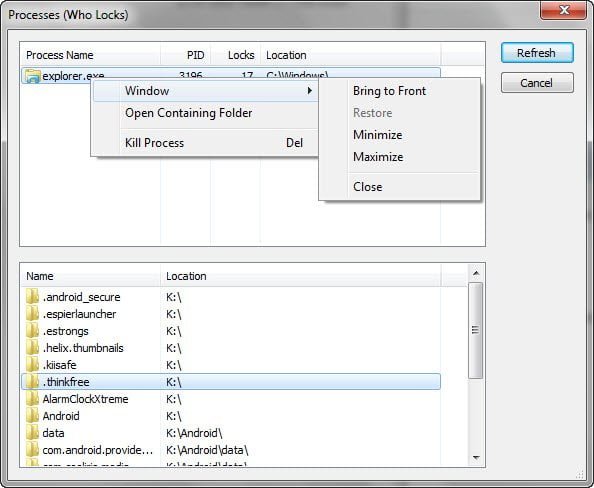Close the Processes (Who Locks) dialog
594x488 pixels.
click(563, 10)
